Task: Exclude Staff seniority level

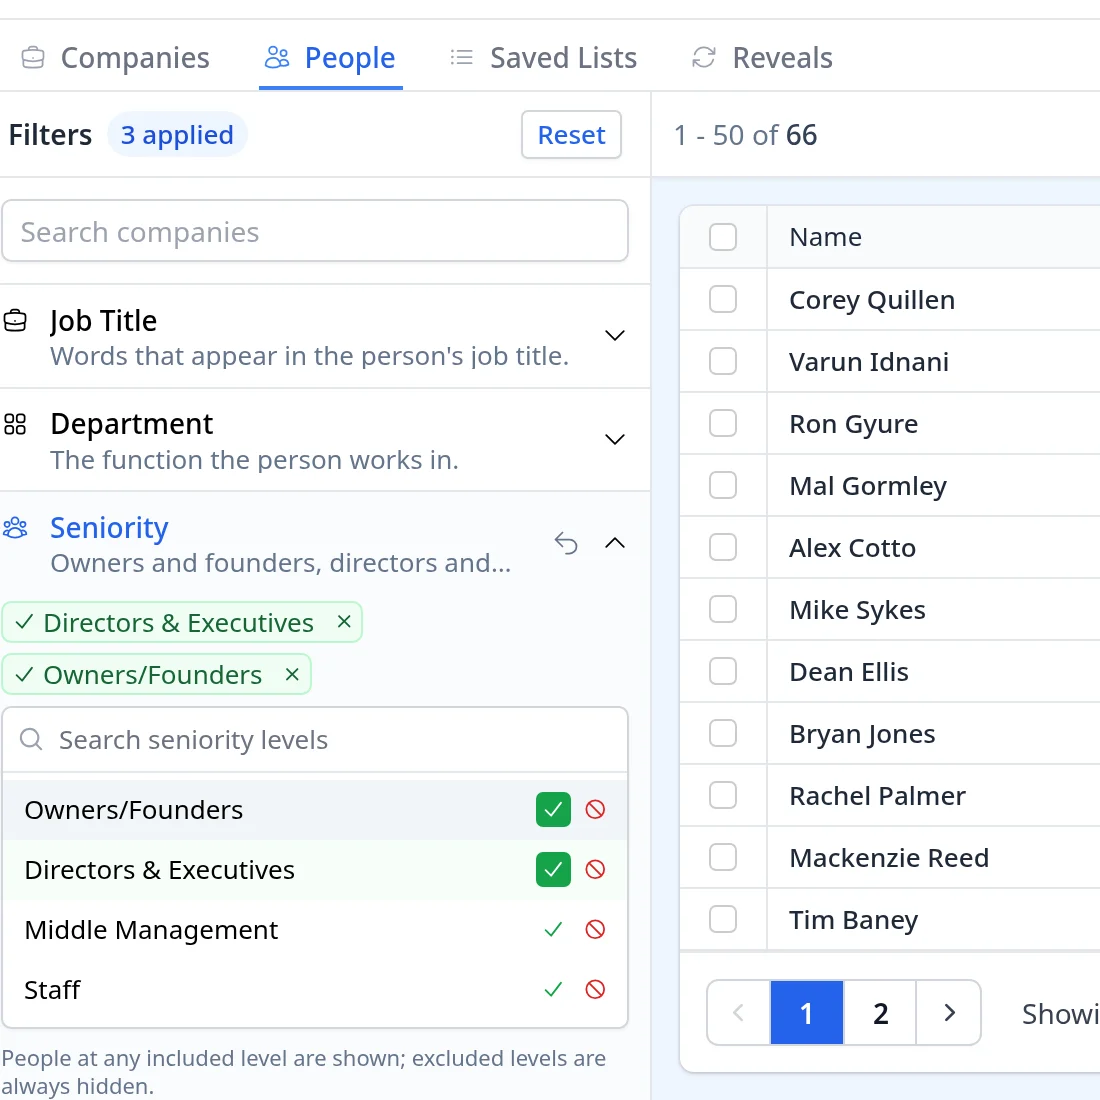Action: pyautogui.click(x=595, y=990)
